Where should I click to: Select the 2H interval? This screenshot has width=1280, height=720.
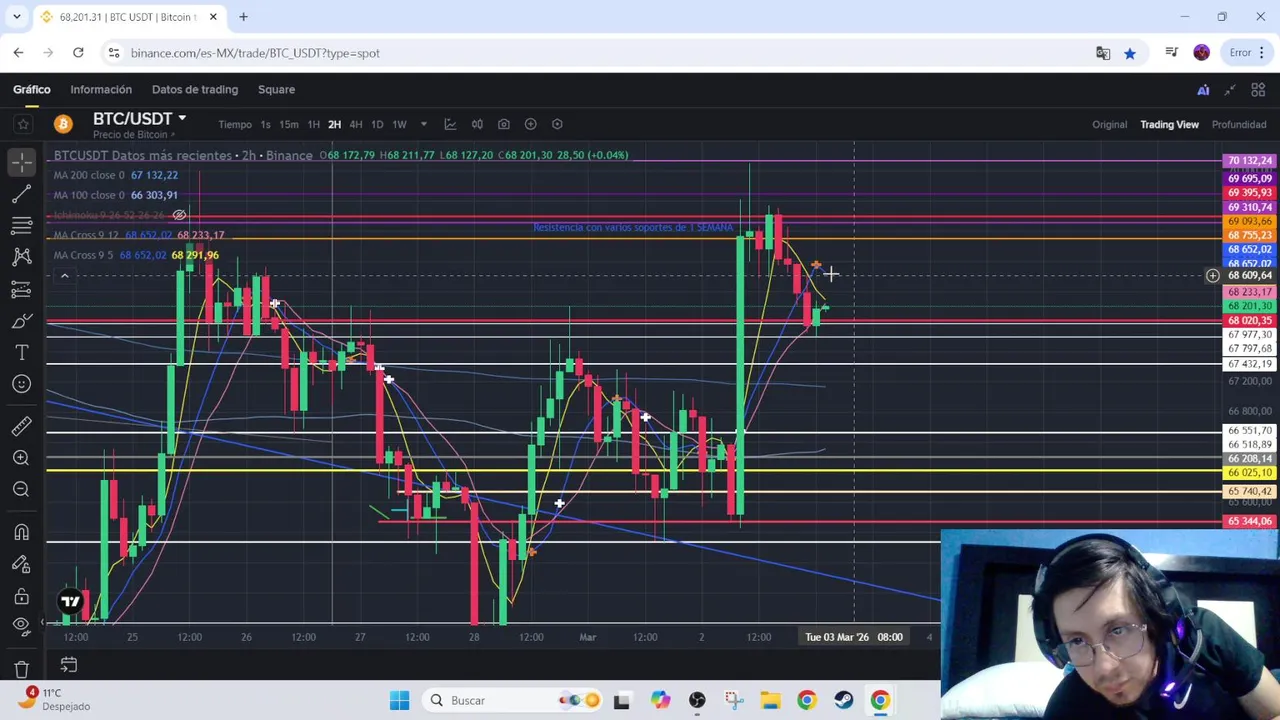coord(334,124)
